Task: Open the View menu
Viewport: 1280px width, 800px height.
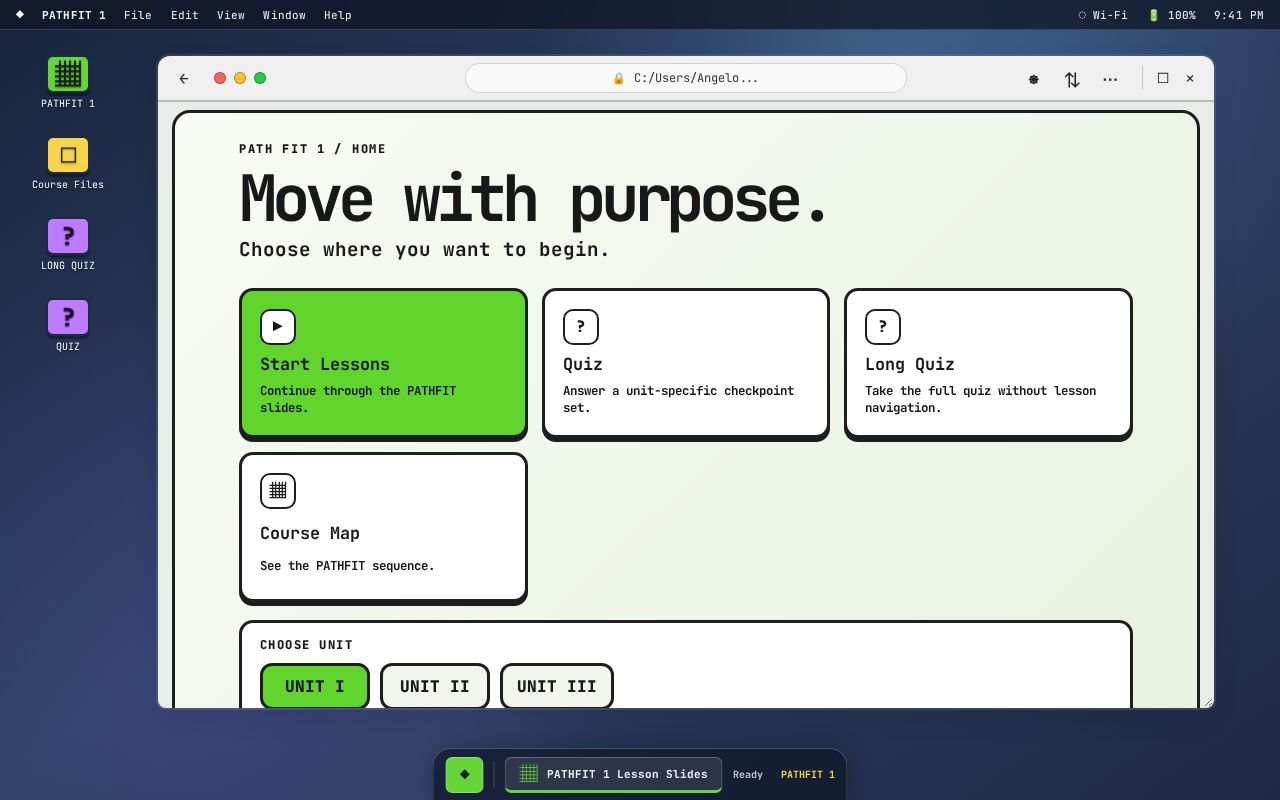Action: [231, 15]
